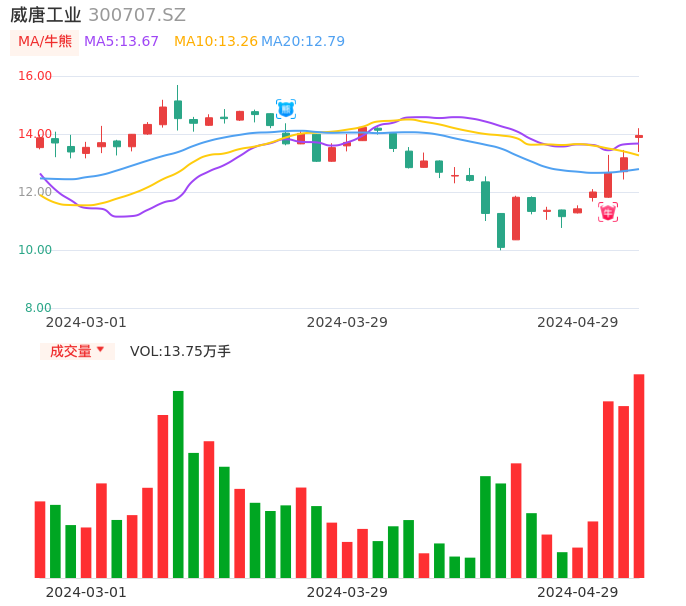Select the last candlestick at the right edge
This screenshot has width=686, height=606.
pos(639,136)
